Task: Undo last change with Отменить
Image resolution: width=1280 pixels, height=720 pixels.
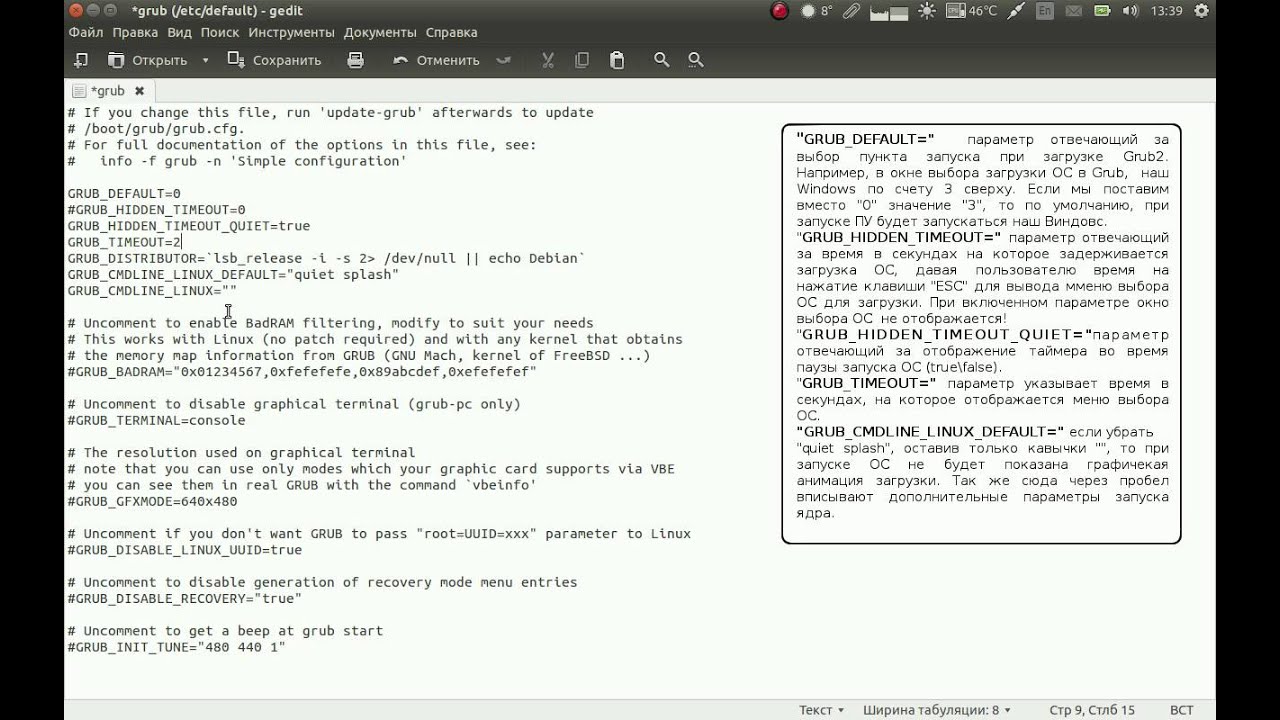Action: 437,60
